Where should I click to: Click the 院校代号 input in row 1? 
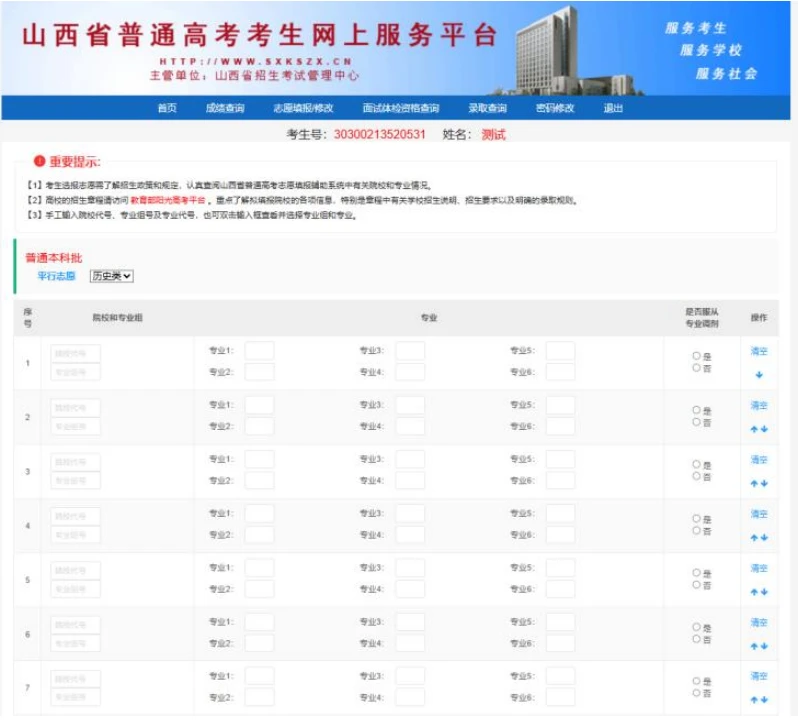76,353
